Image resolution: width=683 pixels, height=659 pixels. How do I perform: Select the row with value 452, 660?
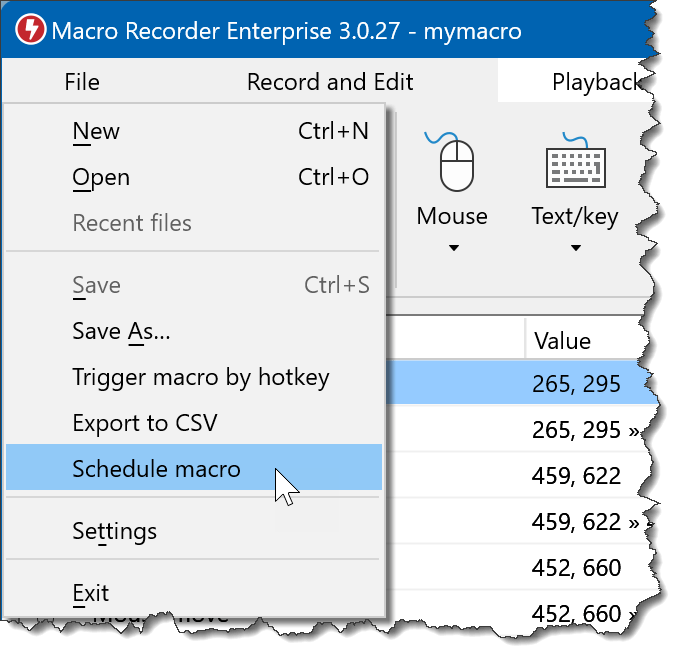pos(578,568)
